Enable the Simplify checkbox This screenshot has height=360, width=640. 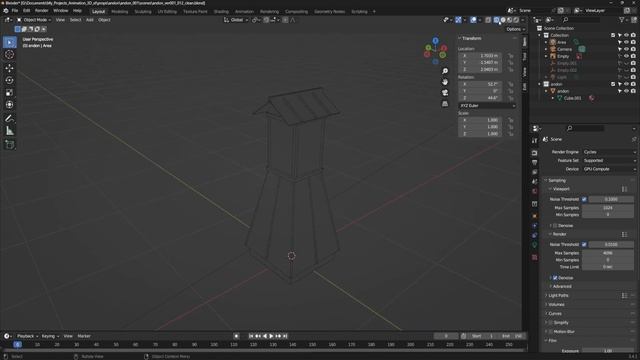551,322
